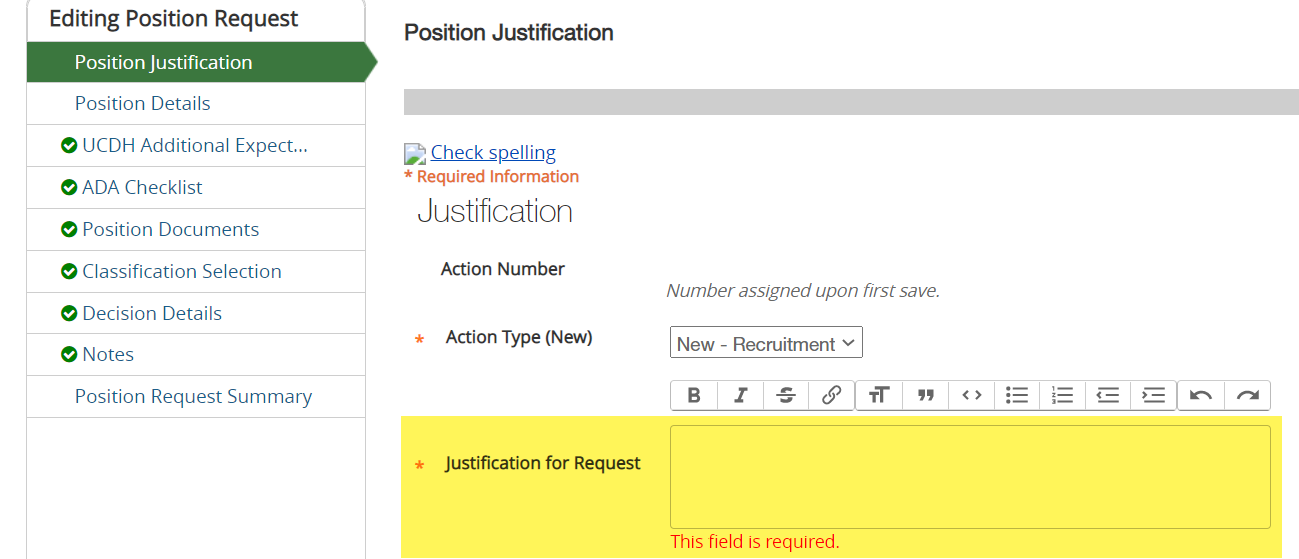Click the heading text size icon
1299x559 pixels.
point(878,395)
